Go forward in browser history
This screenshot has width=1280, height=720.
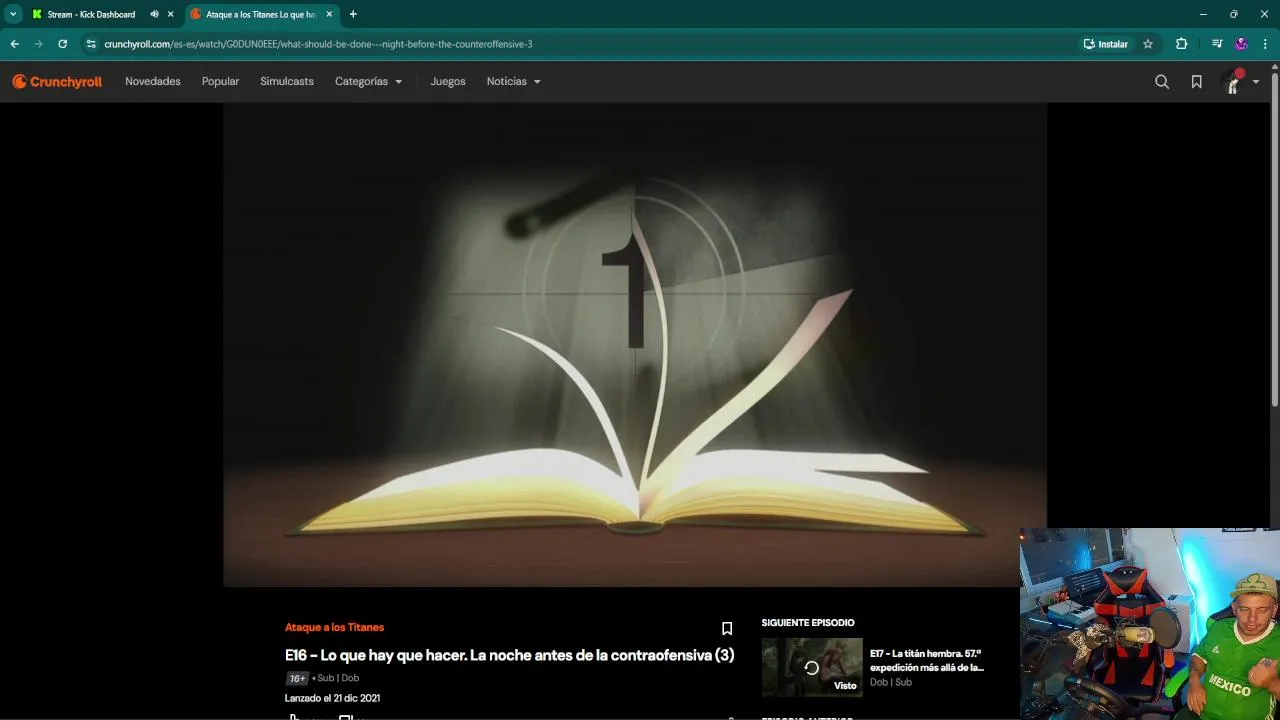pos(38,44)
